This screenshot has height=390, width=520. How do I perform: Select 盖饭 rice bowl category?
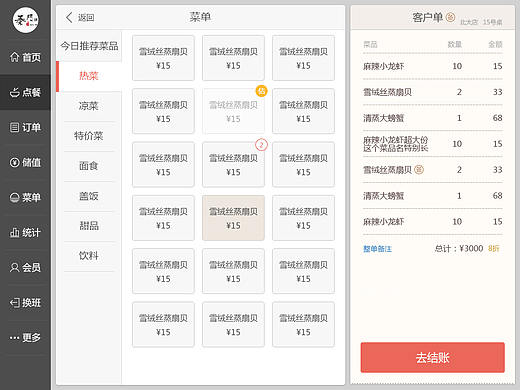(x=89, y=196)
